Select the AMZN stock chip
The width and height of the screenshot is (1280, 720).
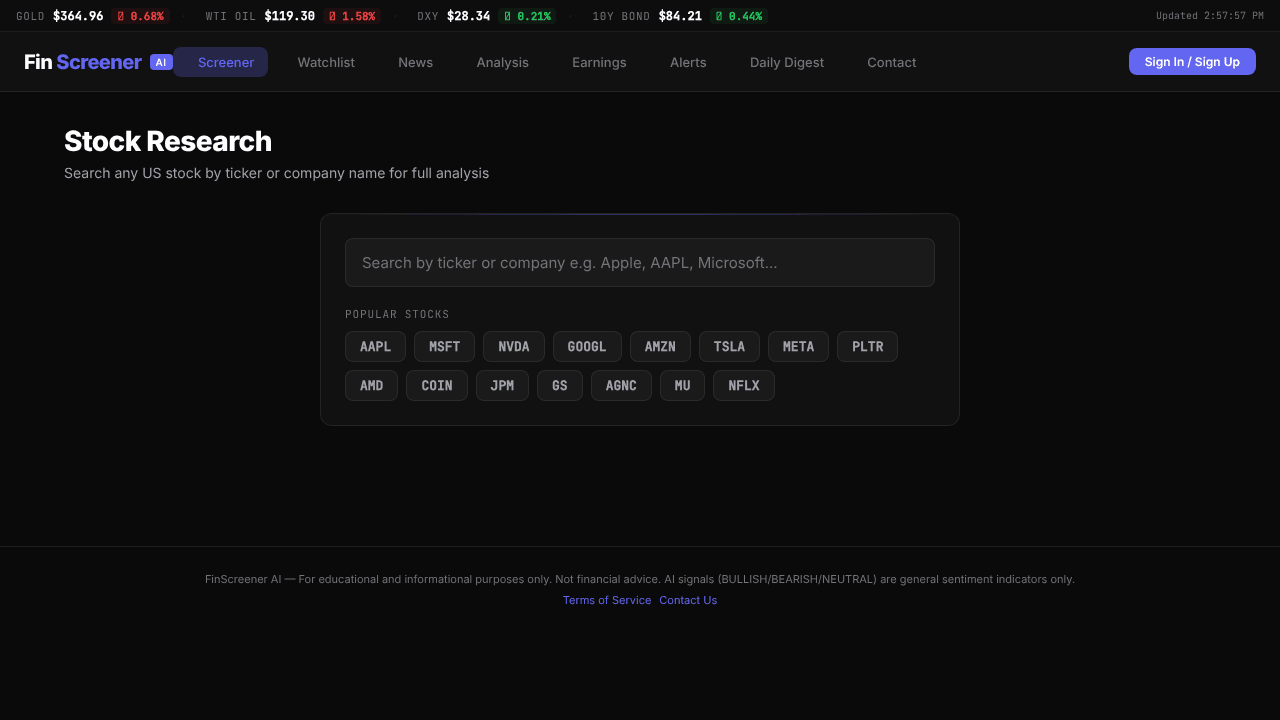coord(660,346)
